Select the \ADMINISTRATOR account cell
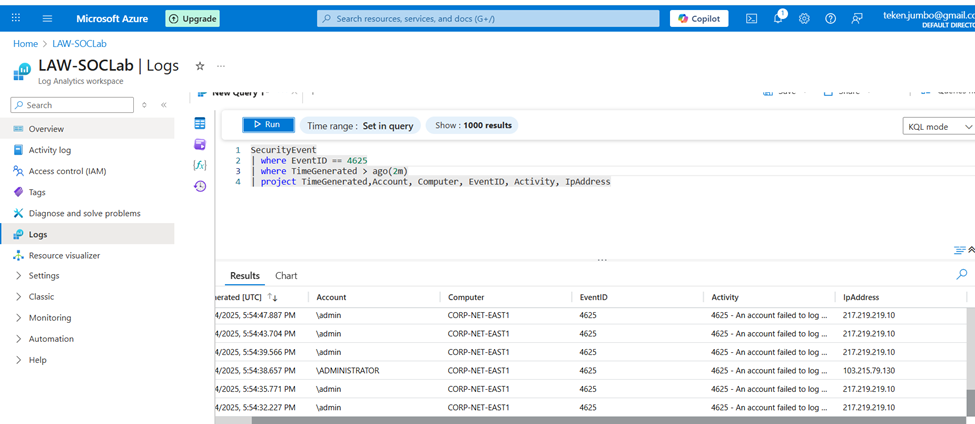Image resolution: width=975 pixels, height=424 pixels. [348, 370]
